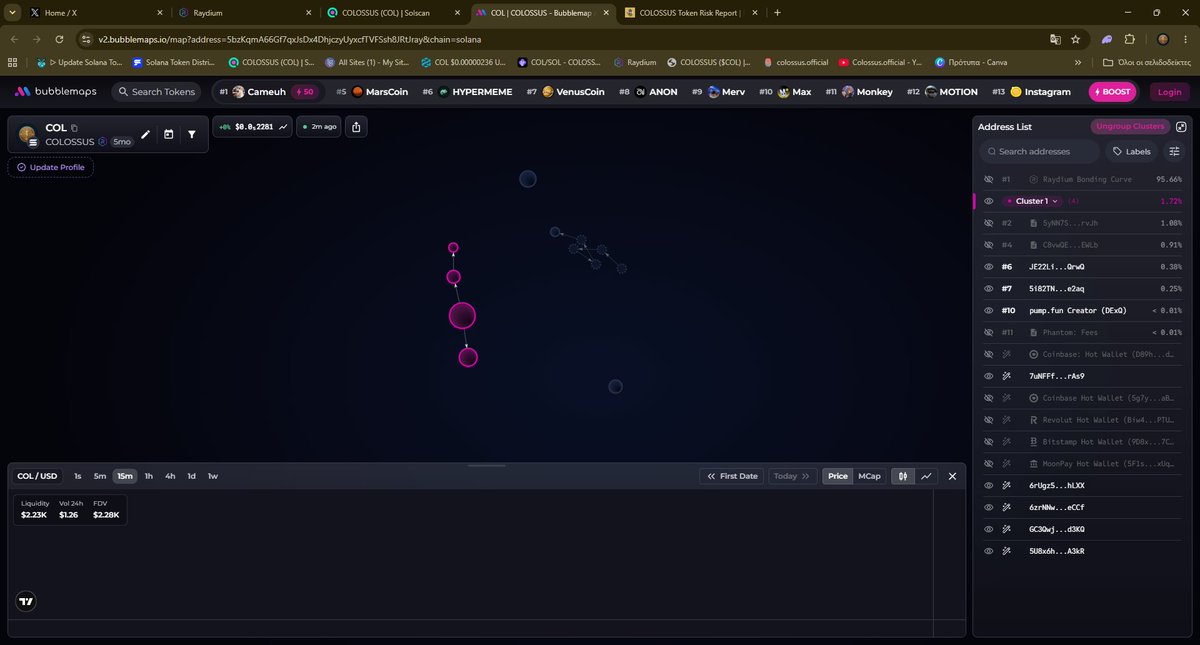Image resolution: width=1200 pixels, height=645 pixels.
Task: Copy the COL token address
Action: point(75,128)
